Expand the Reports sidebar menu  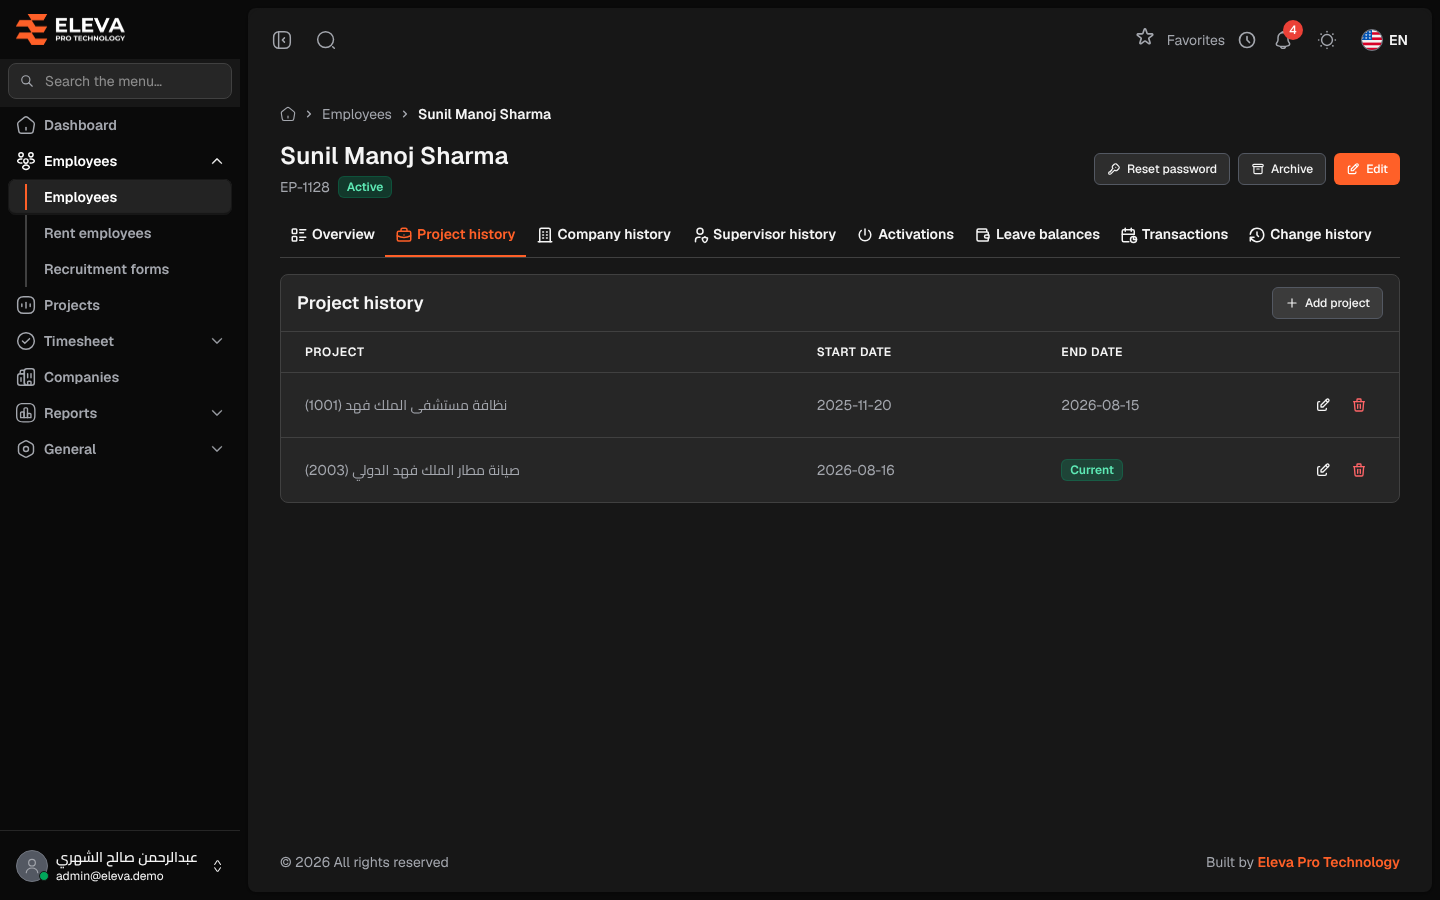click(x=217, y=413)
